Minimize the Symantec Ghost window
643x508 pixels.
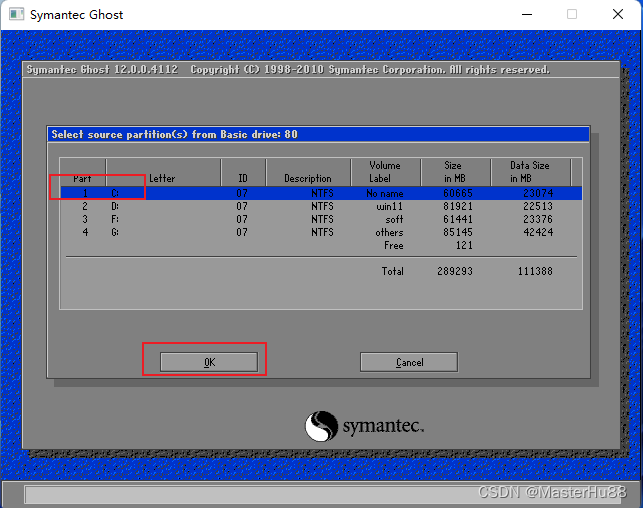click(x=527, y=14)
